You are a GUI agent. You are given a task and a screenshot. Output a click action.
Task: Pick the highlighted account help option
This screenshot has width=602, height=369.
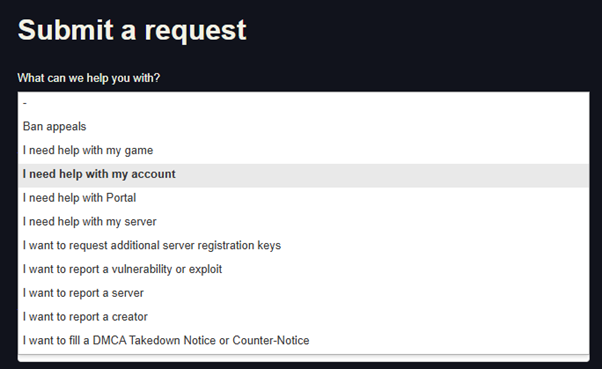click(x=303, y=174)
